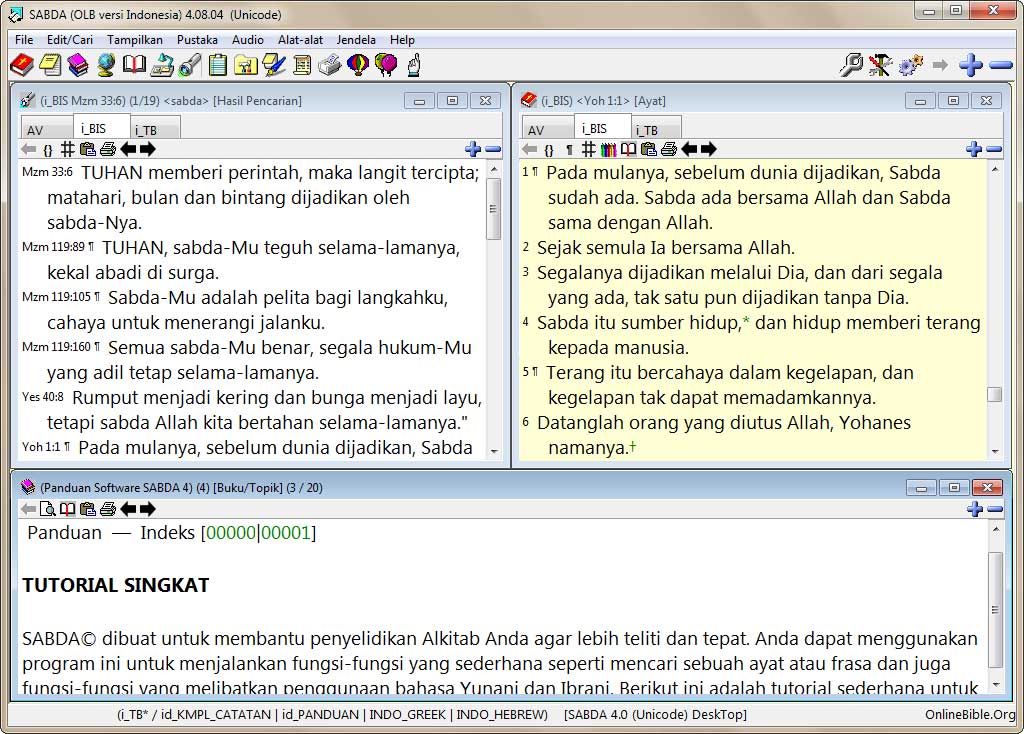Viewport: 1024px width, 734px height.
Task: Open the Jendela menu
Action: click(356, 40)
